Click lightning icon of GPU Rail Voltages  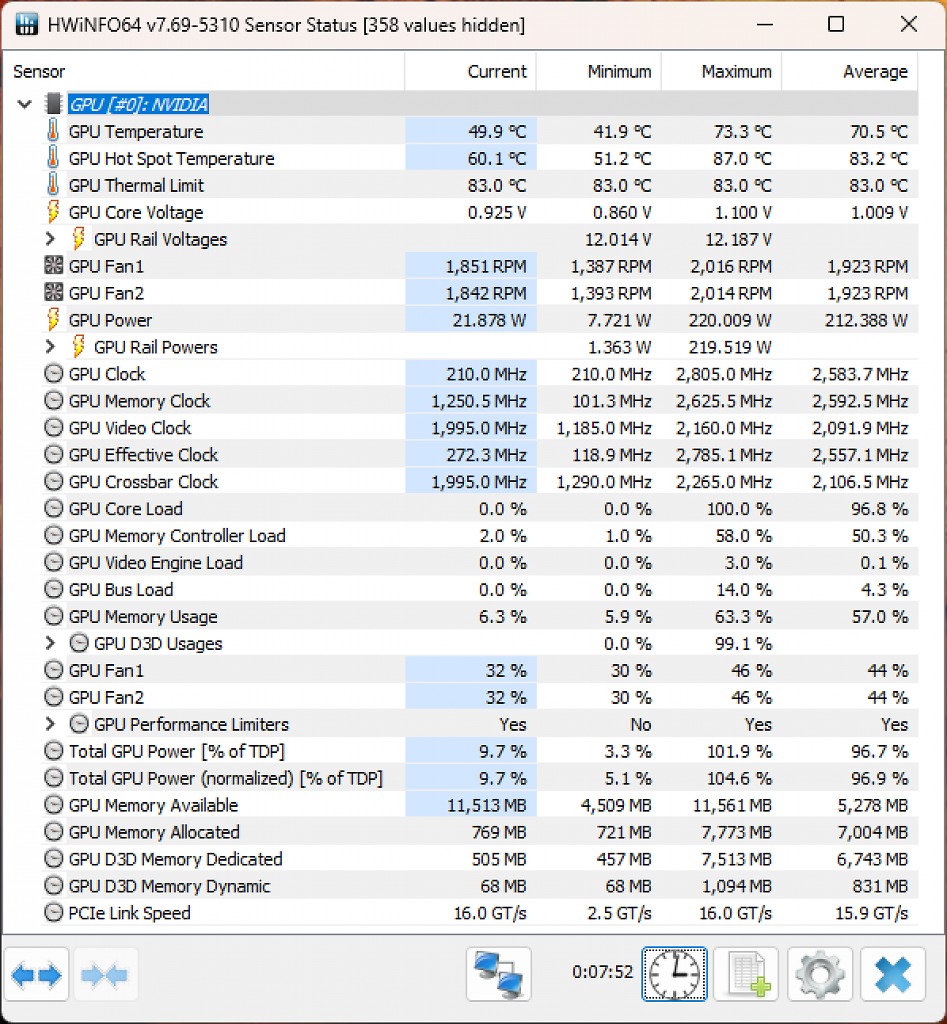click(78, 238)
